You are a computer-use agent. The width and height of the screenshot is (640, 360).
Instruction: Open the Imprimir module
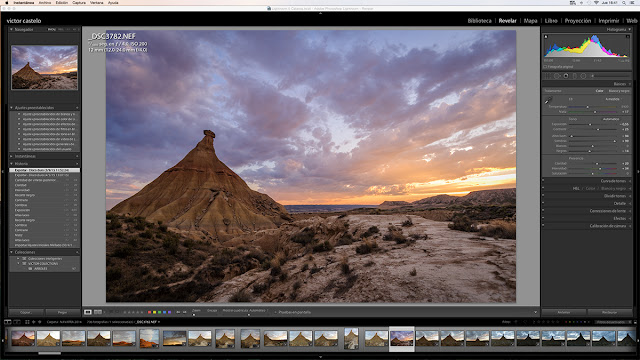coord(609,21)
